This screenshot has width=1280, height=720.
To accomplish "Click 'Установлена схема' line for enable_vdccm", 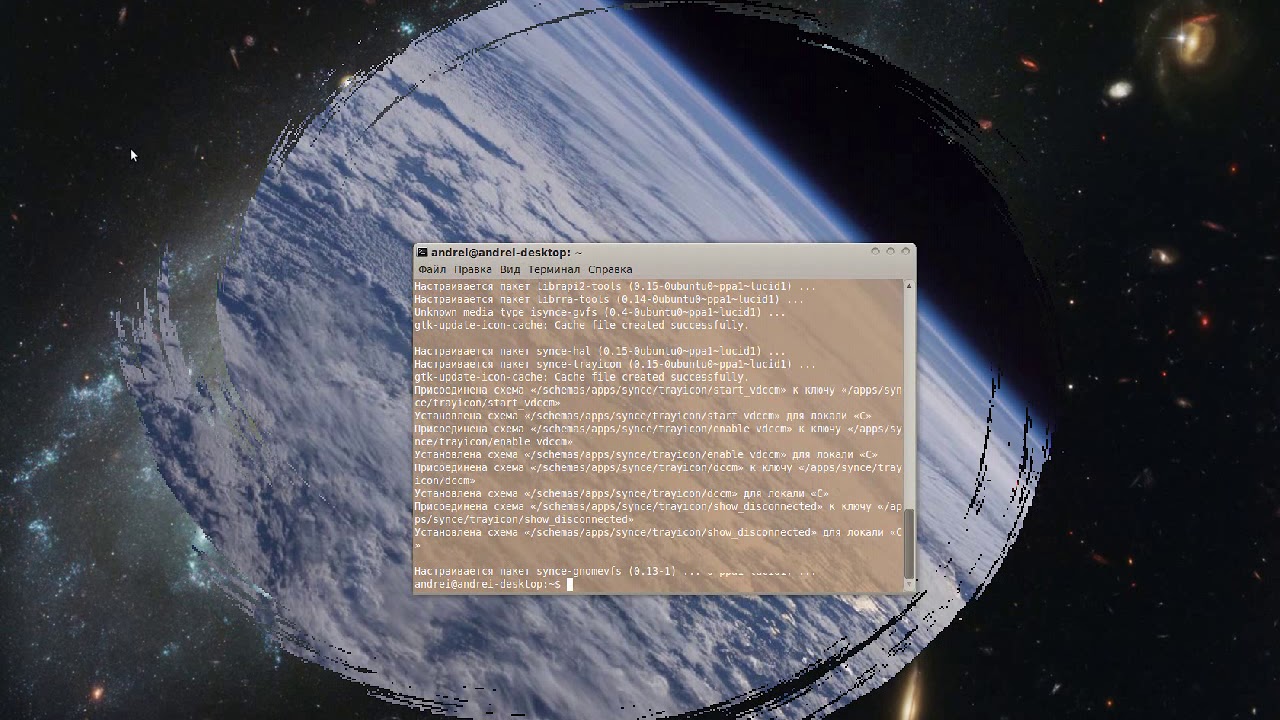I will [646, 455].
